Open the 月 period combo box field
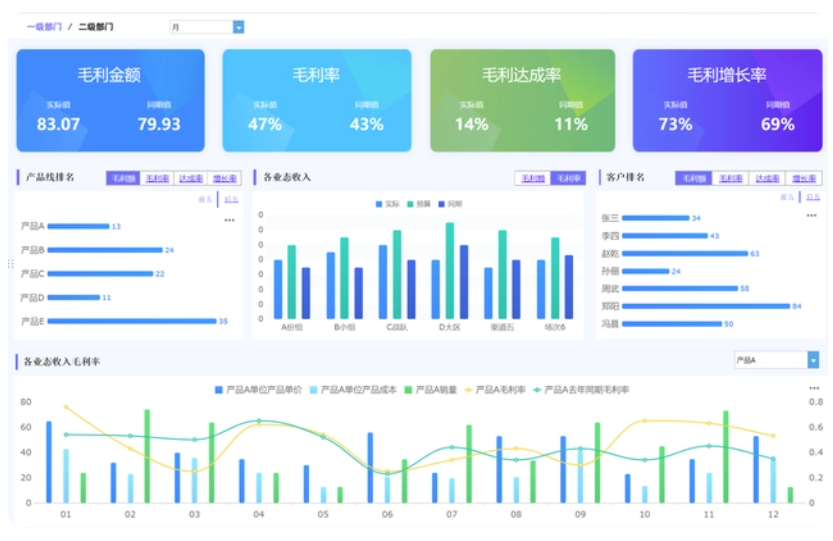This screenshot has height=541, width=833. click(207, 27)
